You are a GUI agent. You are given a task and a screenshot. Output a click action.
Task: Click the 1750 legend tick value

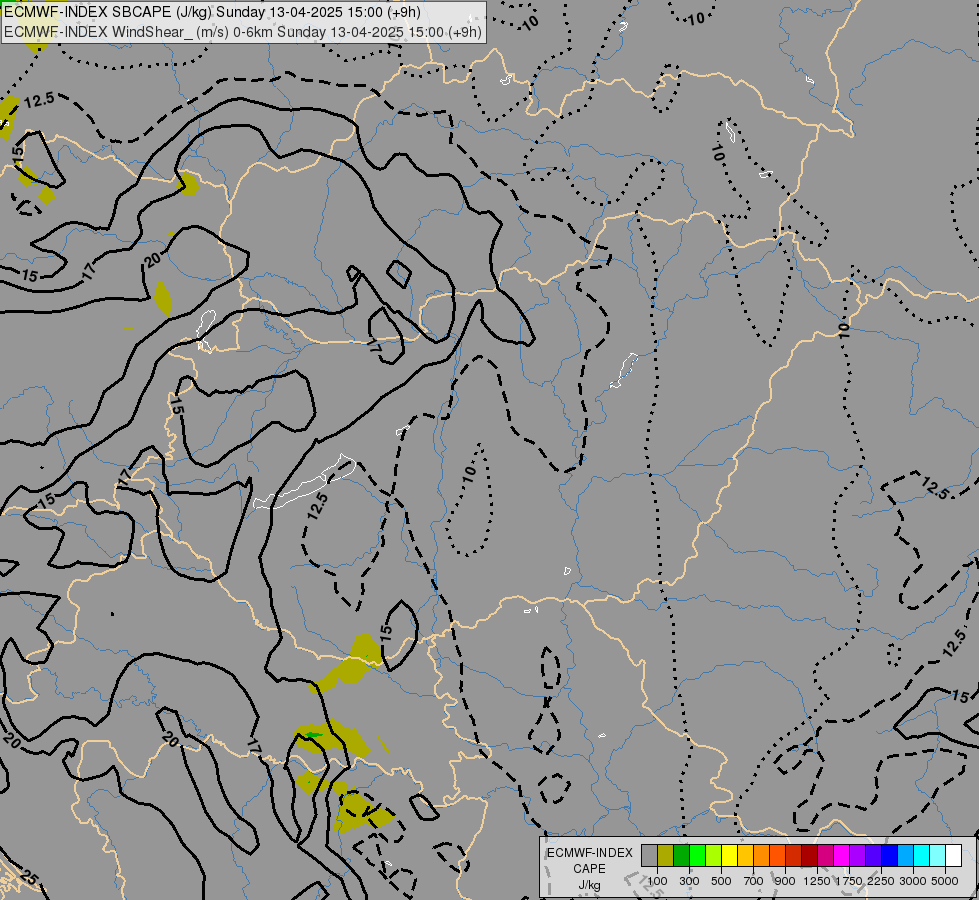pyautogui.click(x=849, y=881)
